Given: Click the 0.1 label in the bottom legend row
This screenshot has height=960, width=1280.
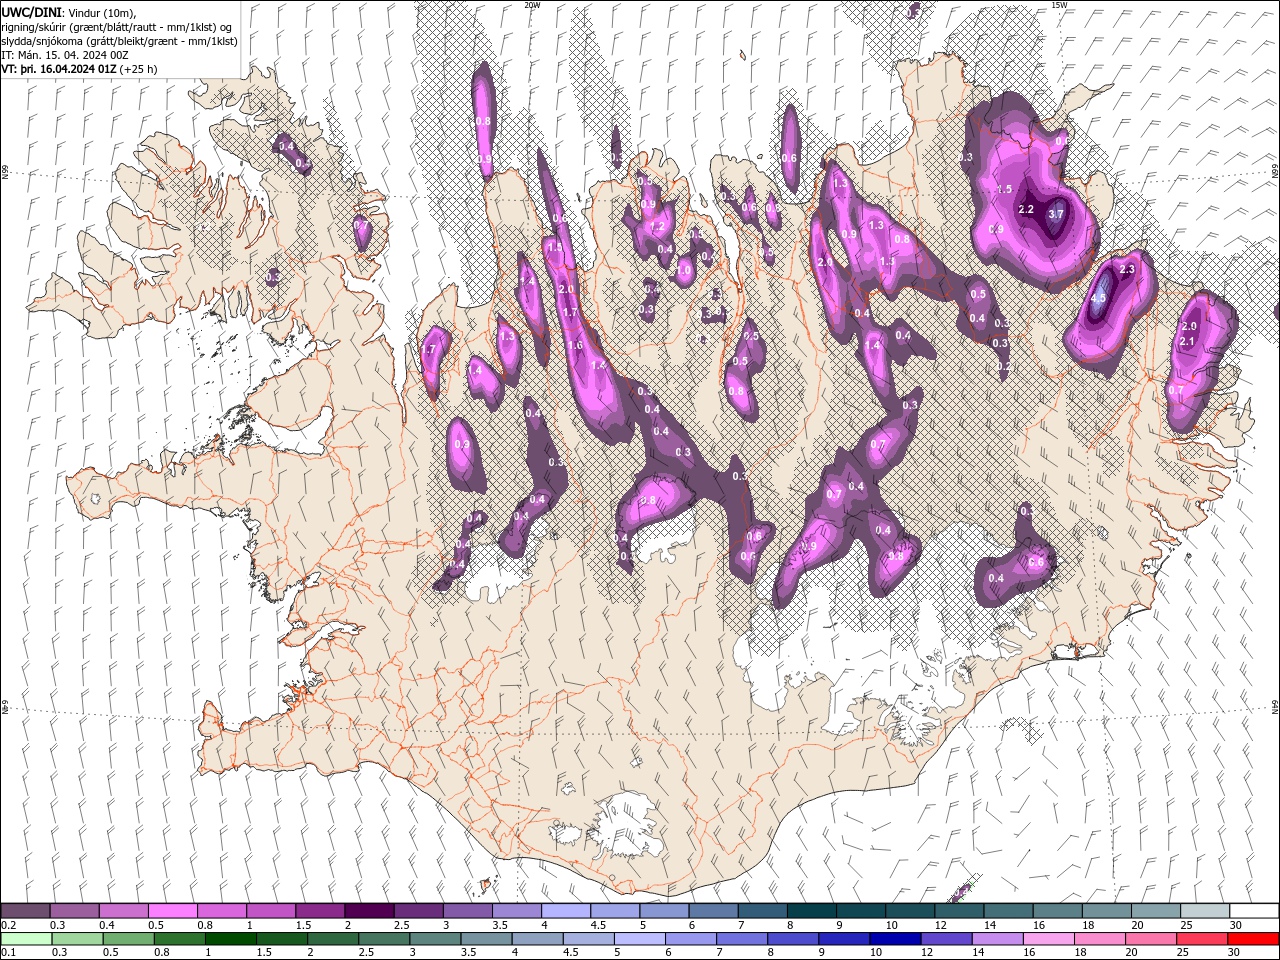Looking at the screenshot, I should [x=9, y=952].
